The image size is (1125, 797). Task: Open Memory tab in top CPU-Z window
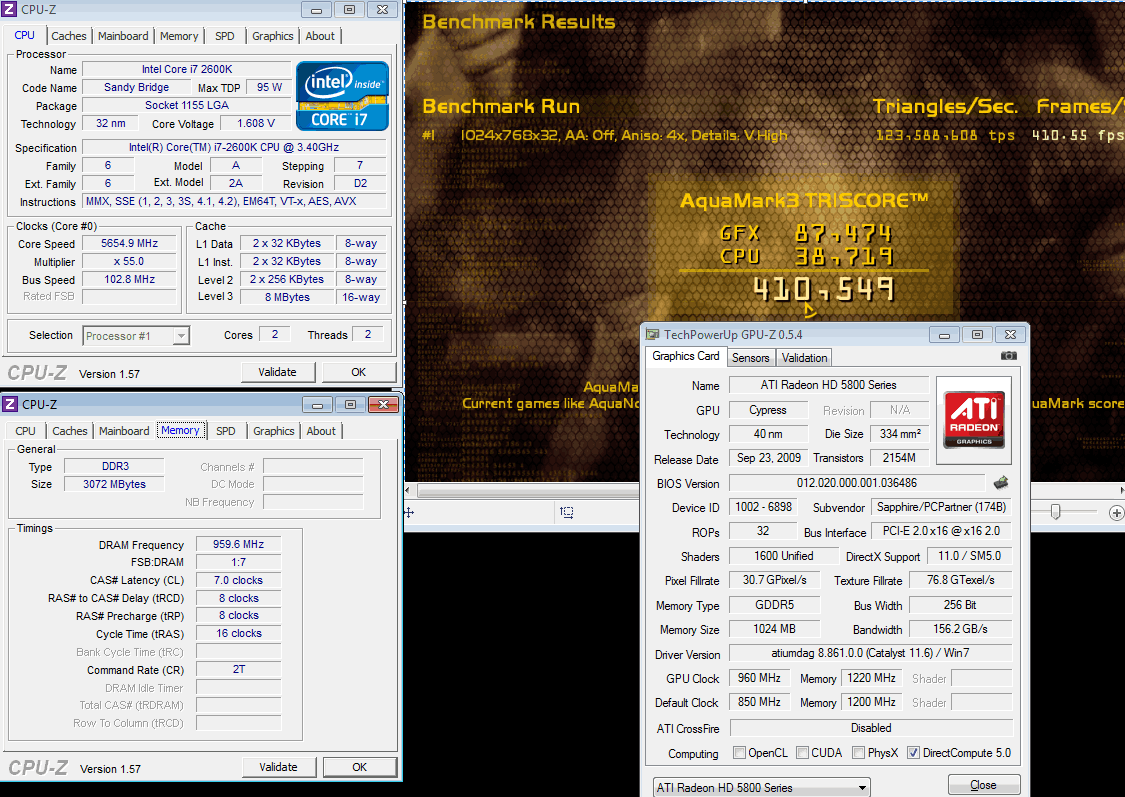179,36
